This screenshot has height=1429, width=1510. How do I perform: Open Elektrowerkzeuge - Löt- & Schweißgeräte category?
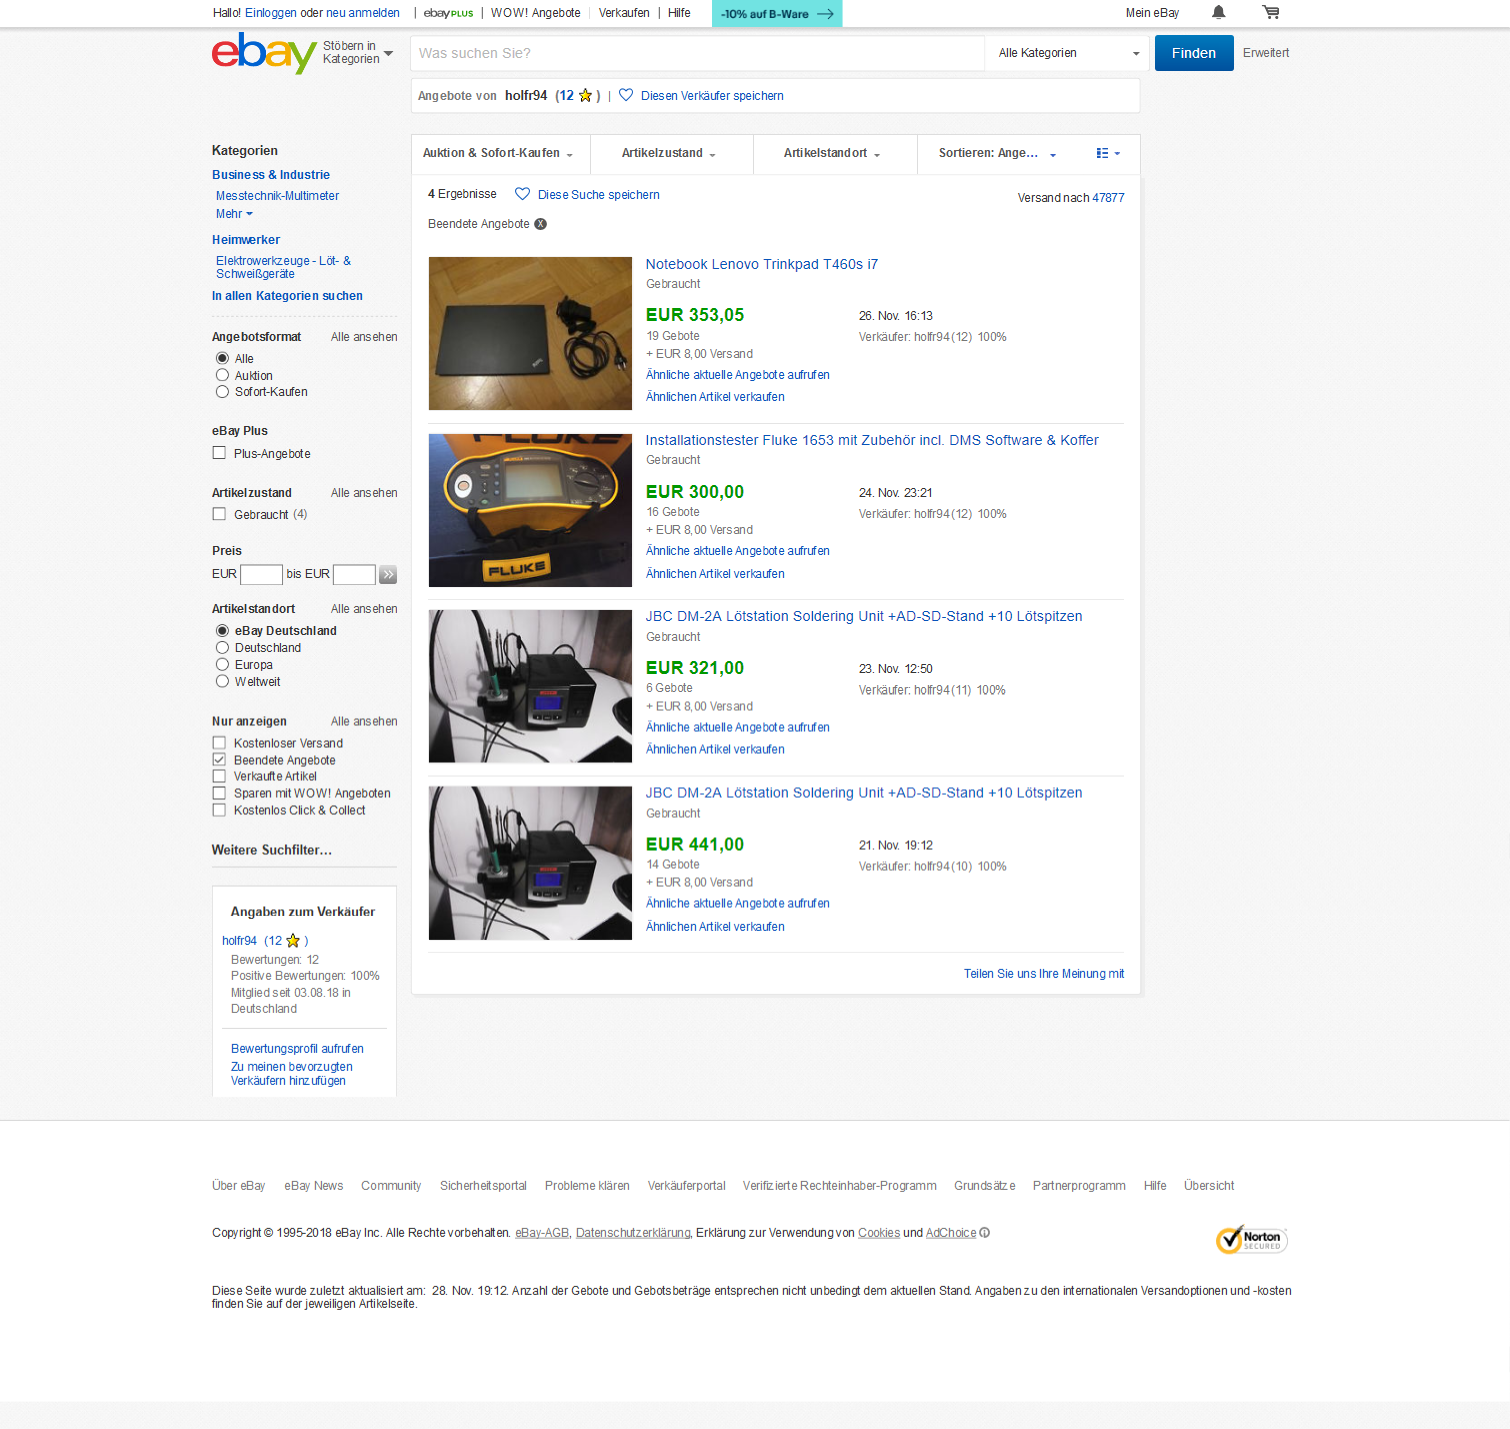click(283, 267)
